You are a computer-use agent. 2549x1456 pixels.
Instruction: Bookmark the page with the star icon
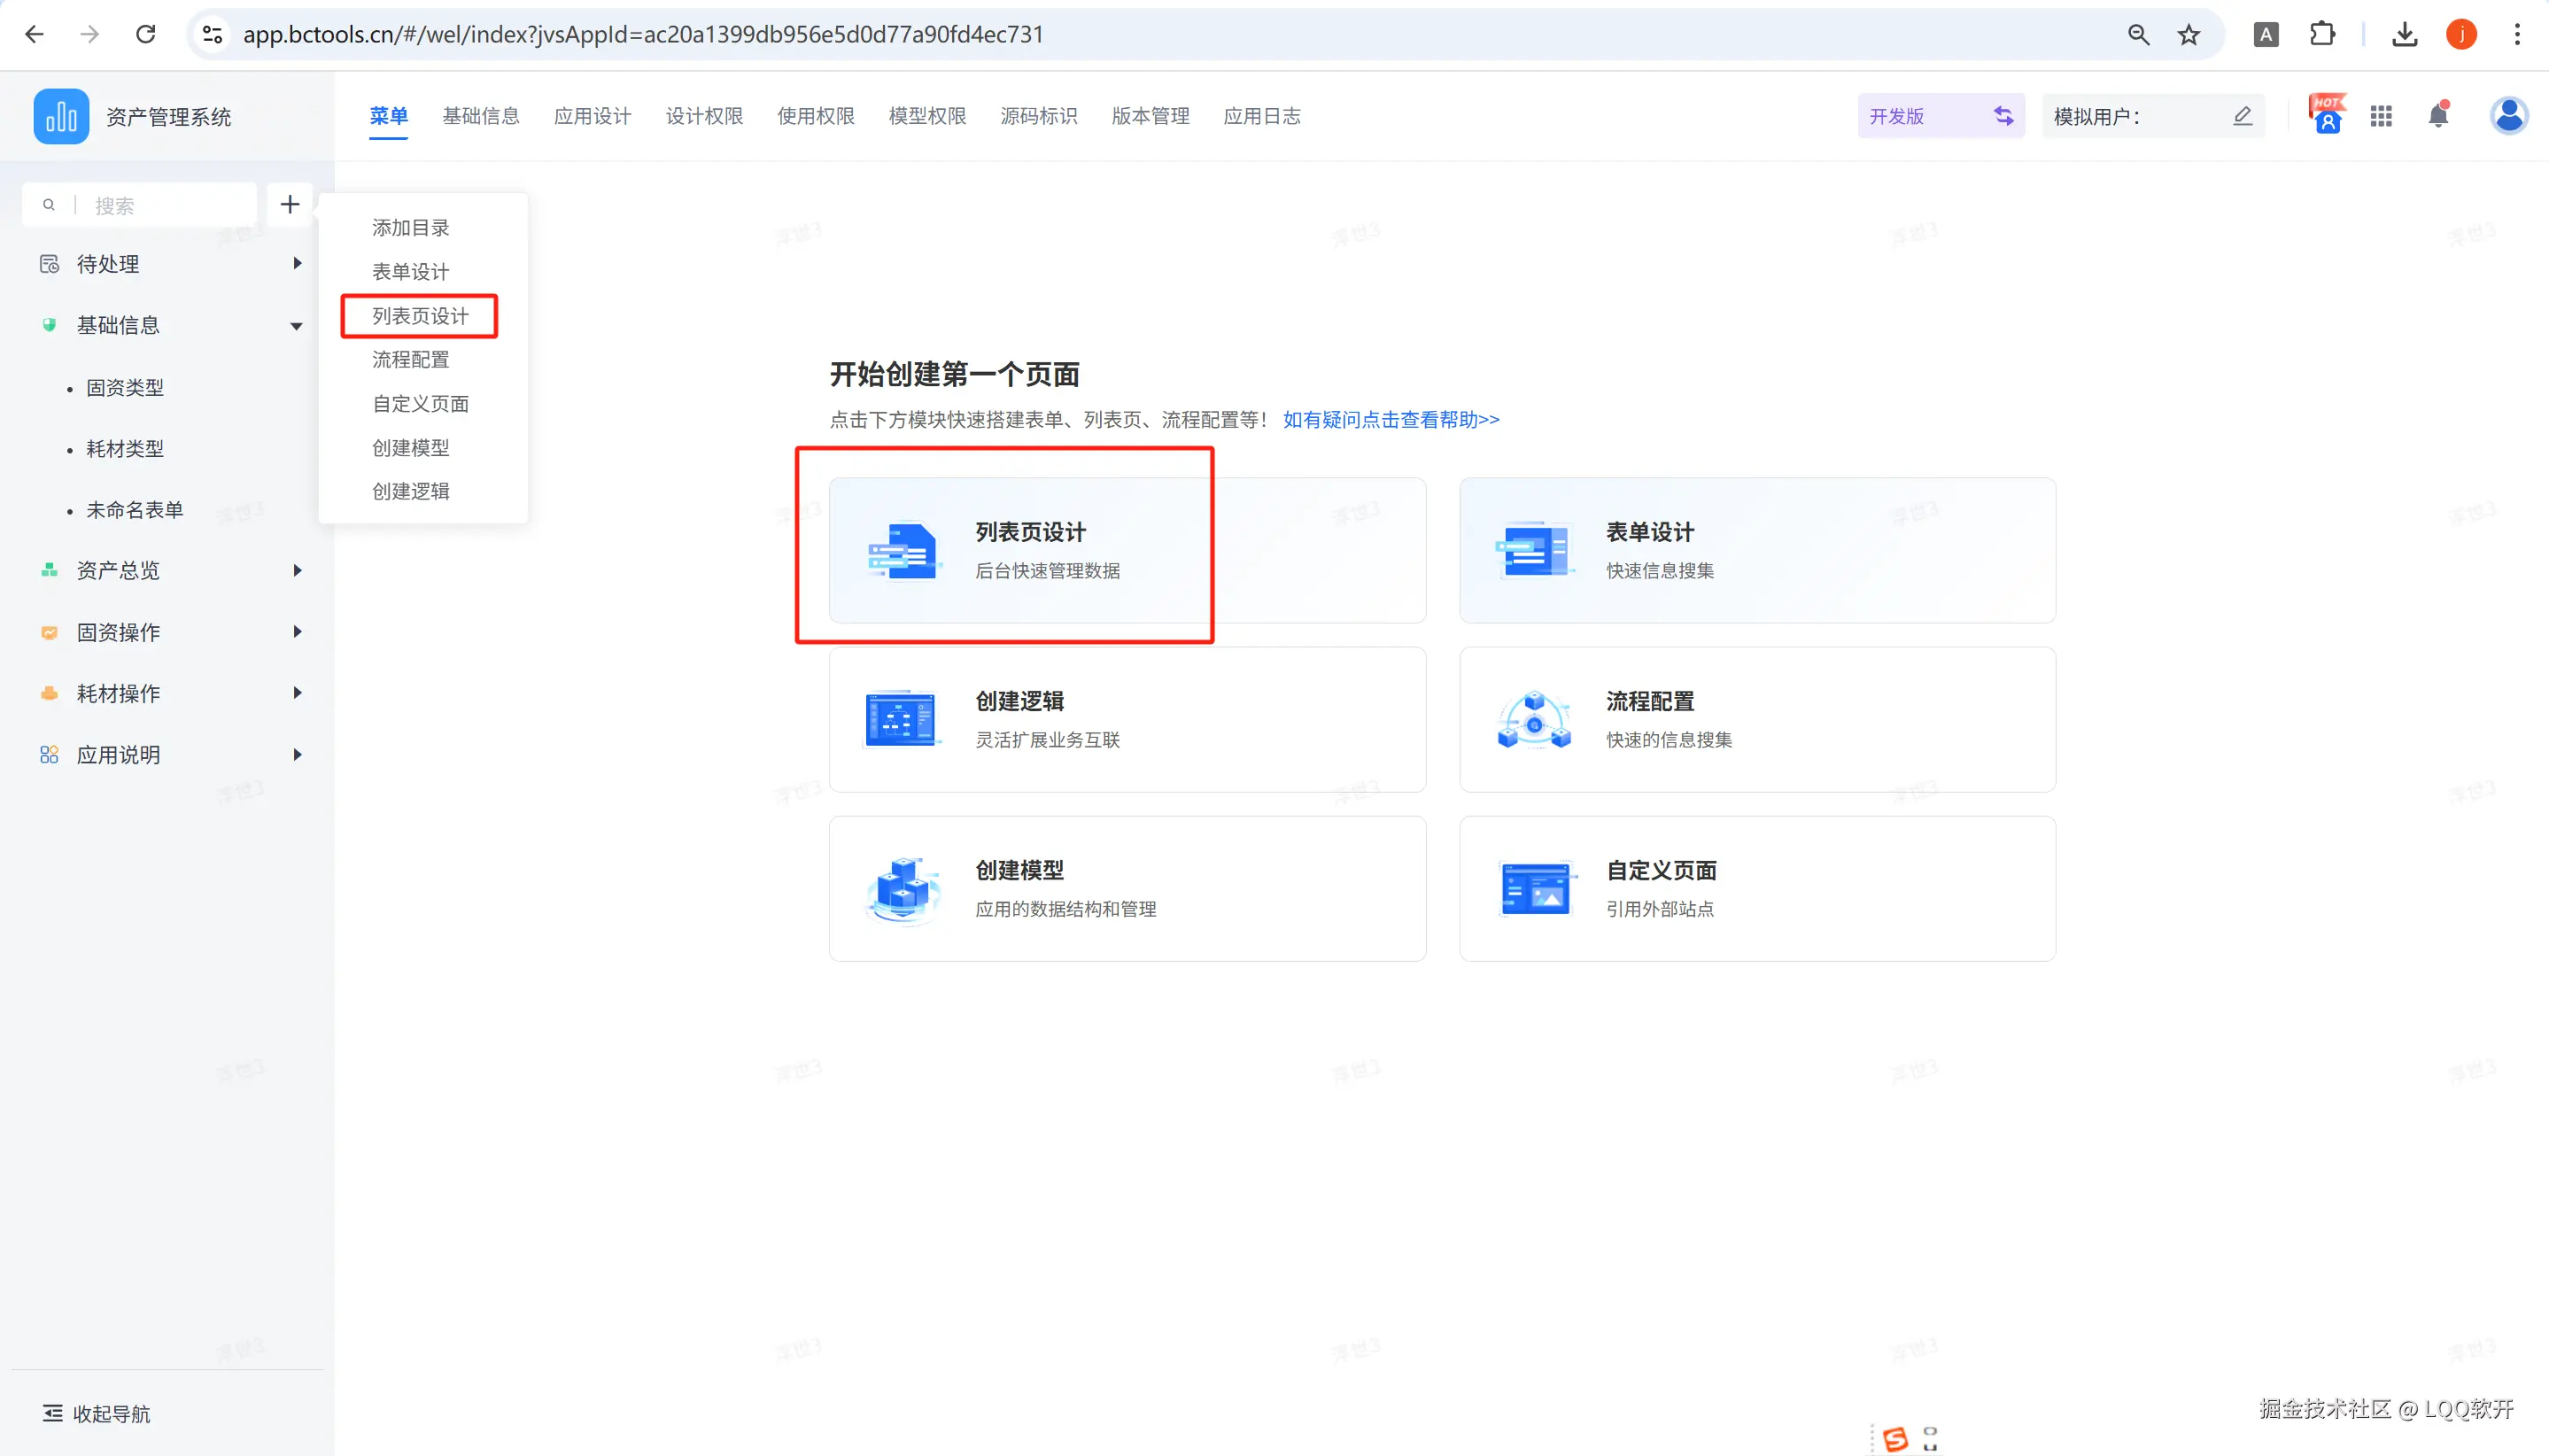(2188, 34)
